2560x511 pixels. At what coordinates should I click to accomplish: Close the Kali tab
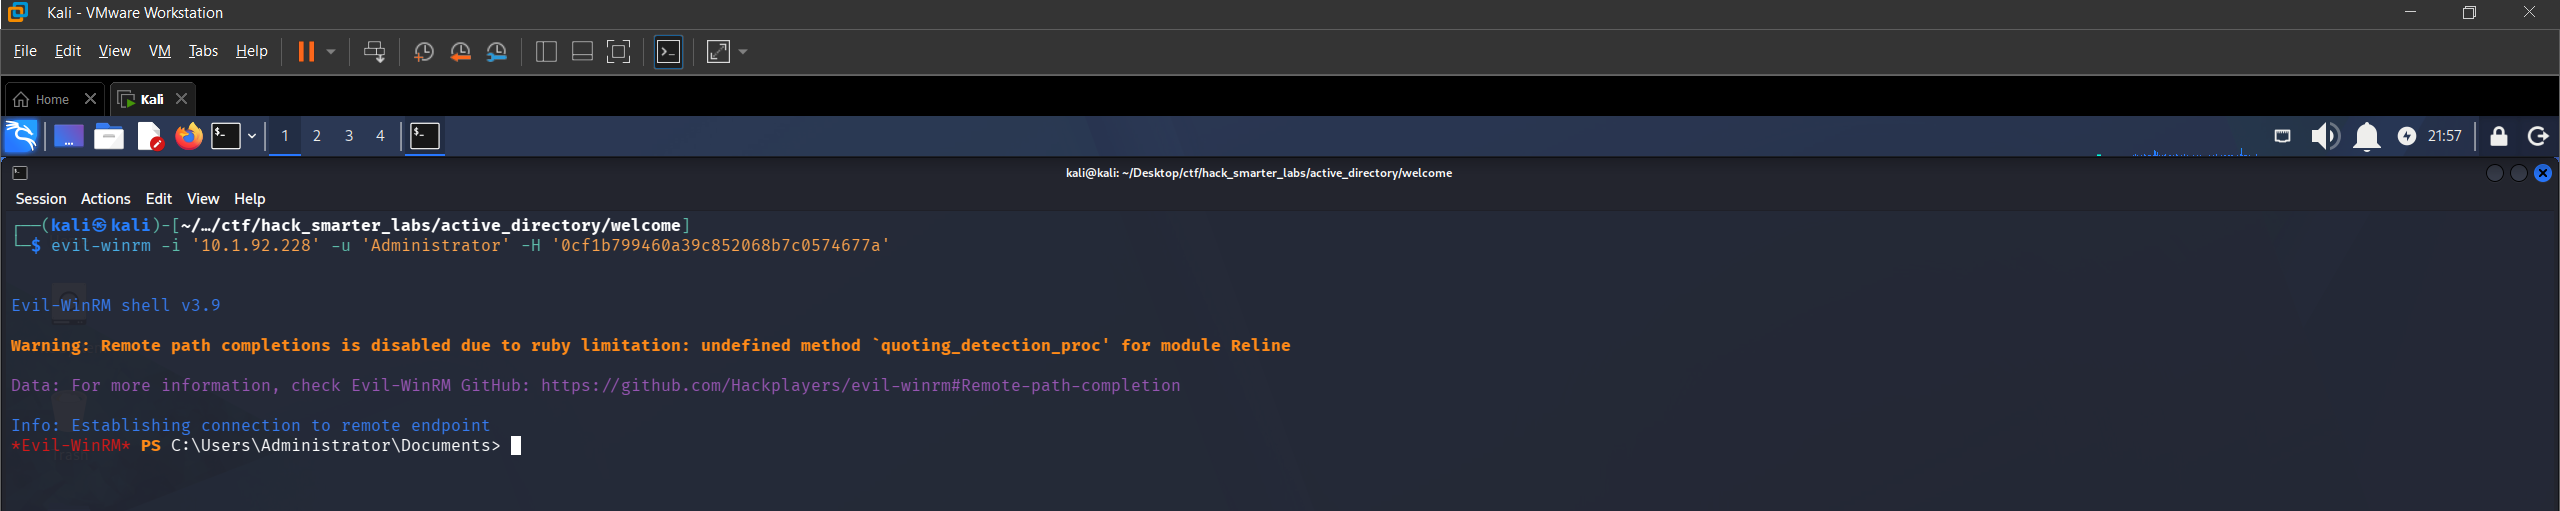[181, 99]
